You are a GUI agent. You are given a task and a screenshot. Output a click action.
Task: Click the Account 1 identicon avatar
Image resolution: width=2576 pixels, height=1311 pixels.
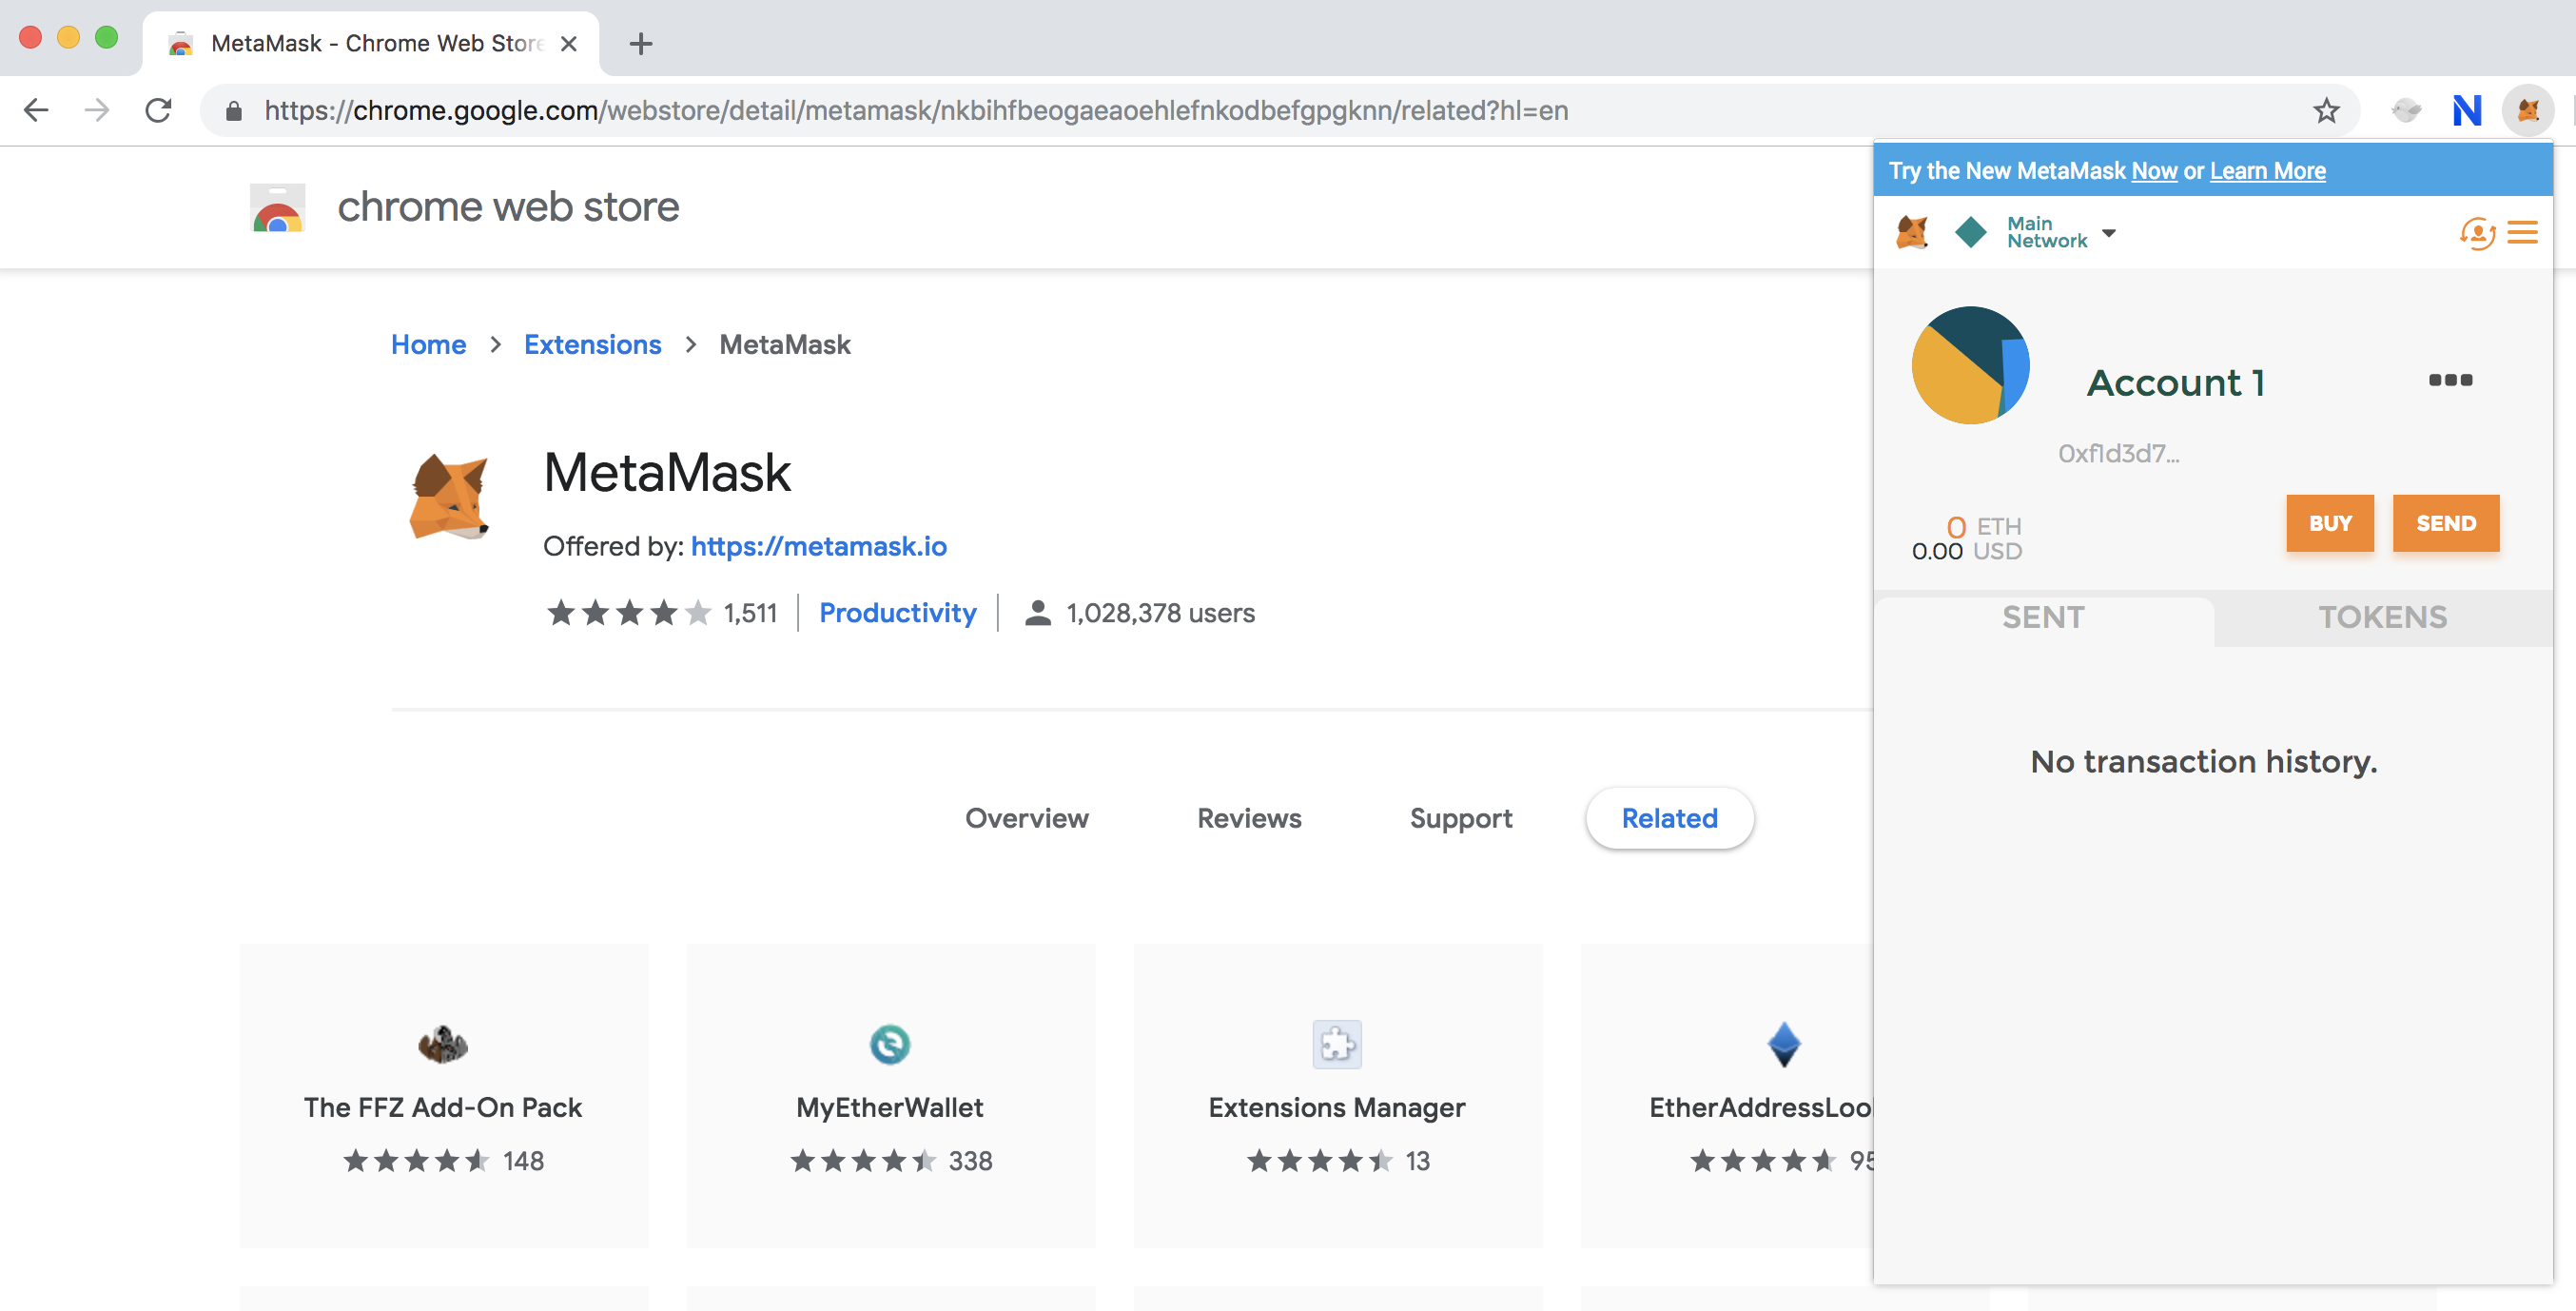point(1970,365)
